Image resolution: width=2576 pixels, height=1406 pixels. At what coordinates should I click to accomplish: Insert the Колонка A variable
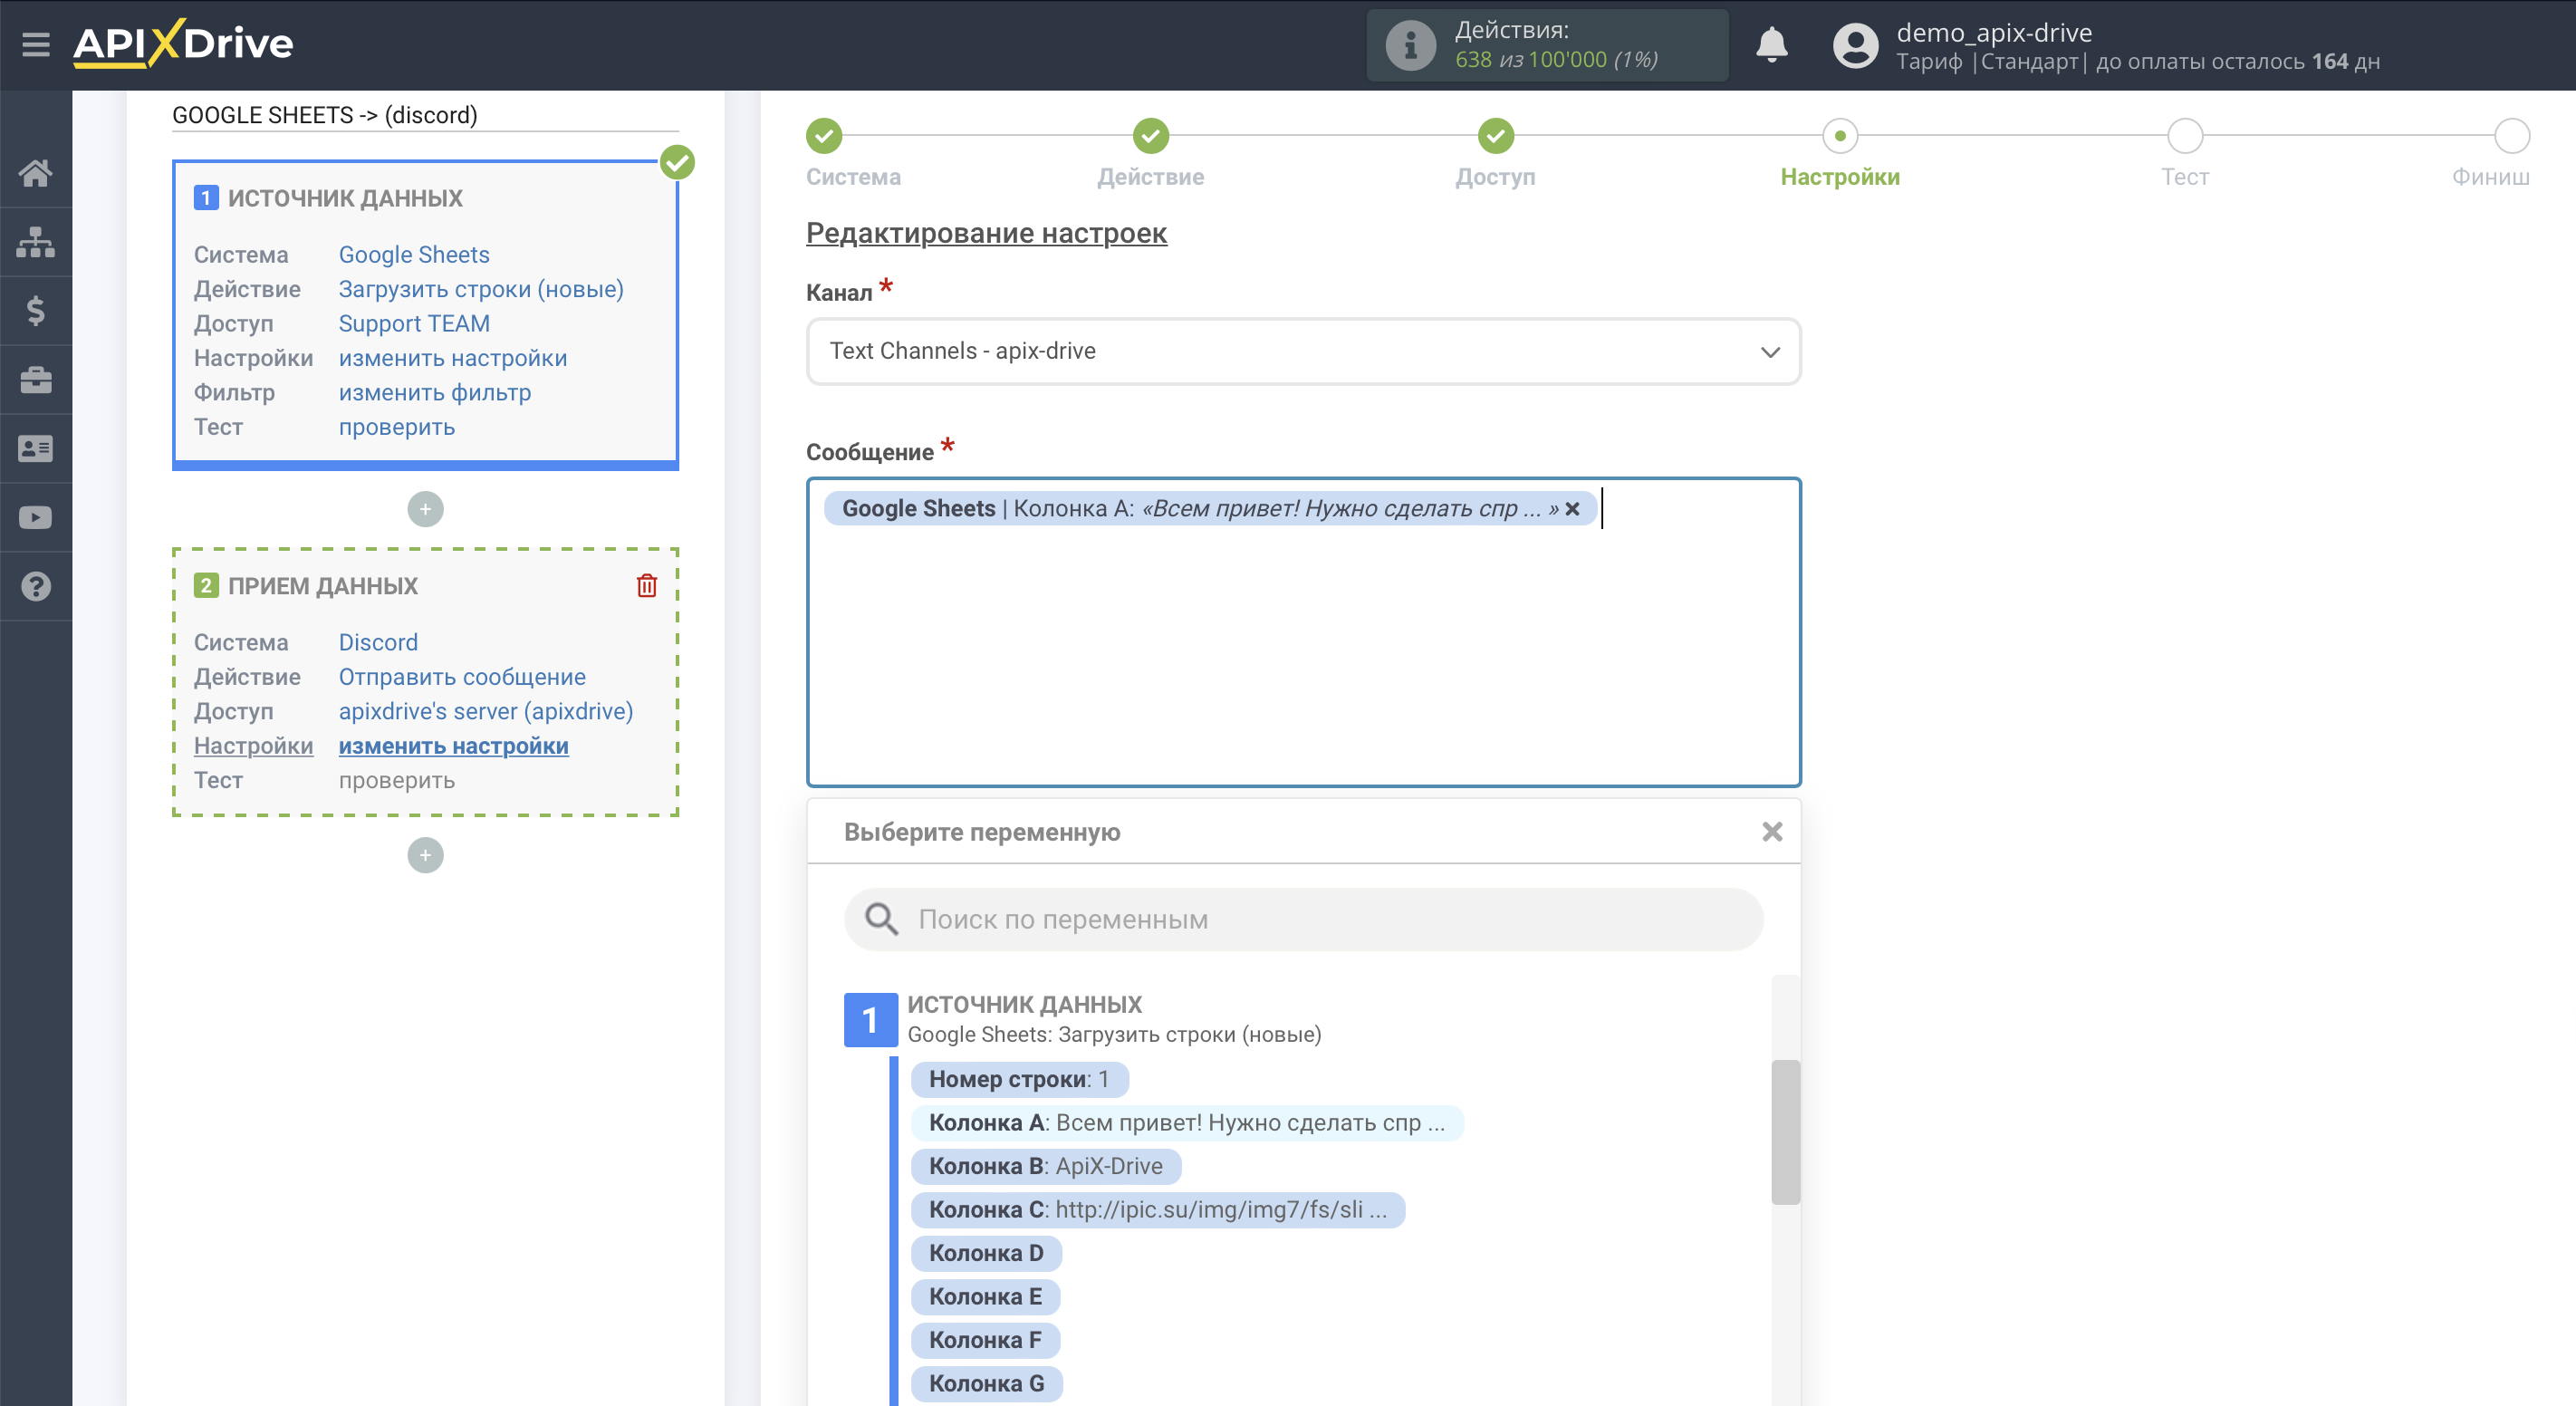(1187, 1123)
